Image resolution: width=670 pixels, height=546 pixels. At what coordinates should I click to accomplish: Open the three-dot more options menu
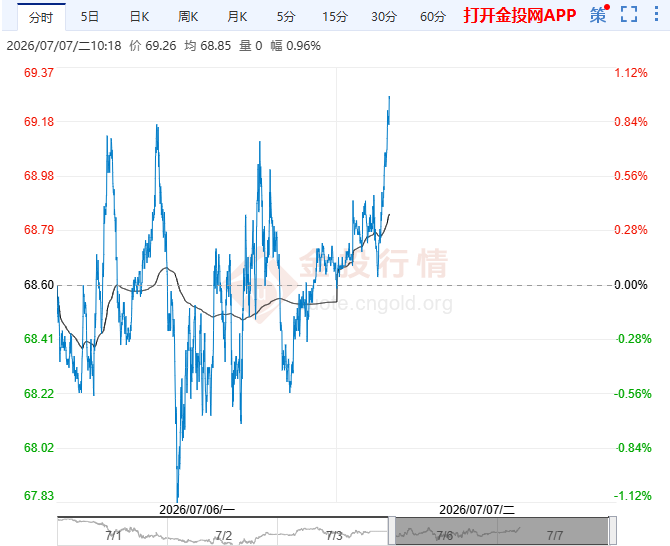pos(656,14)
